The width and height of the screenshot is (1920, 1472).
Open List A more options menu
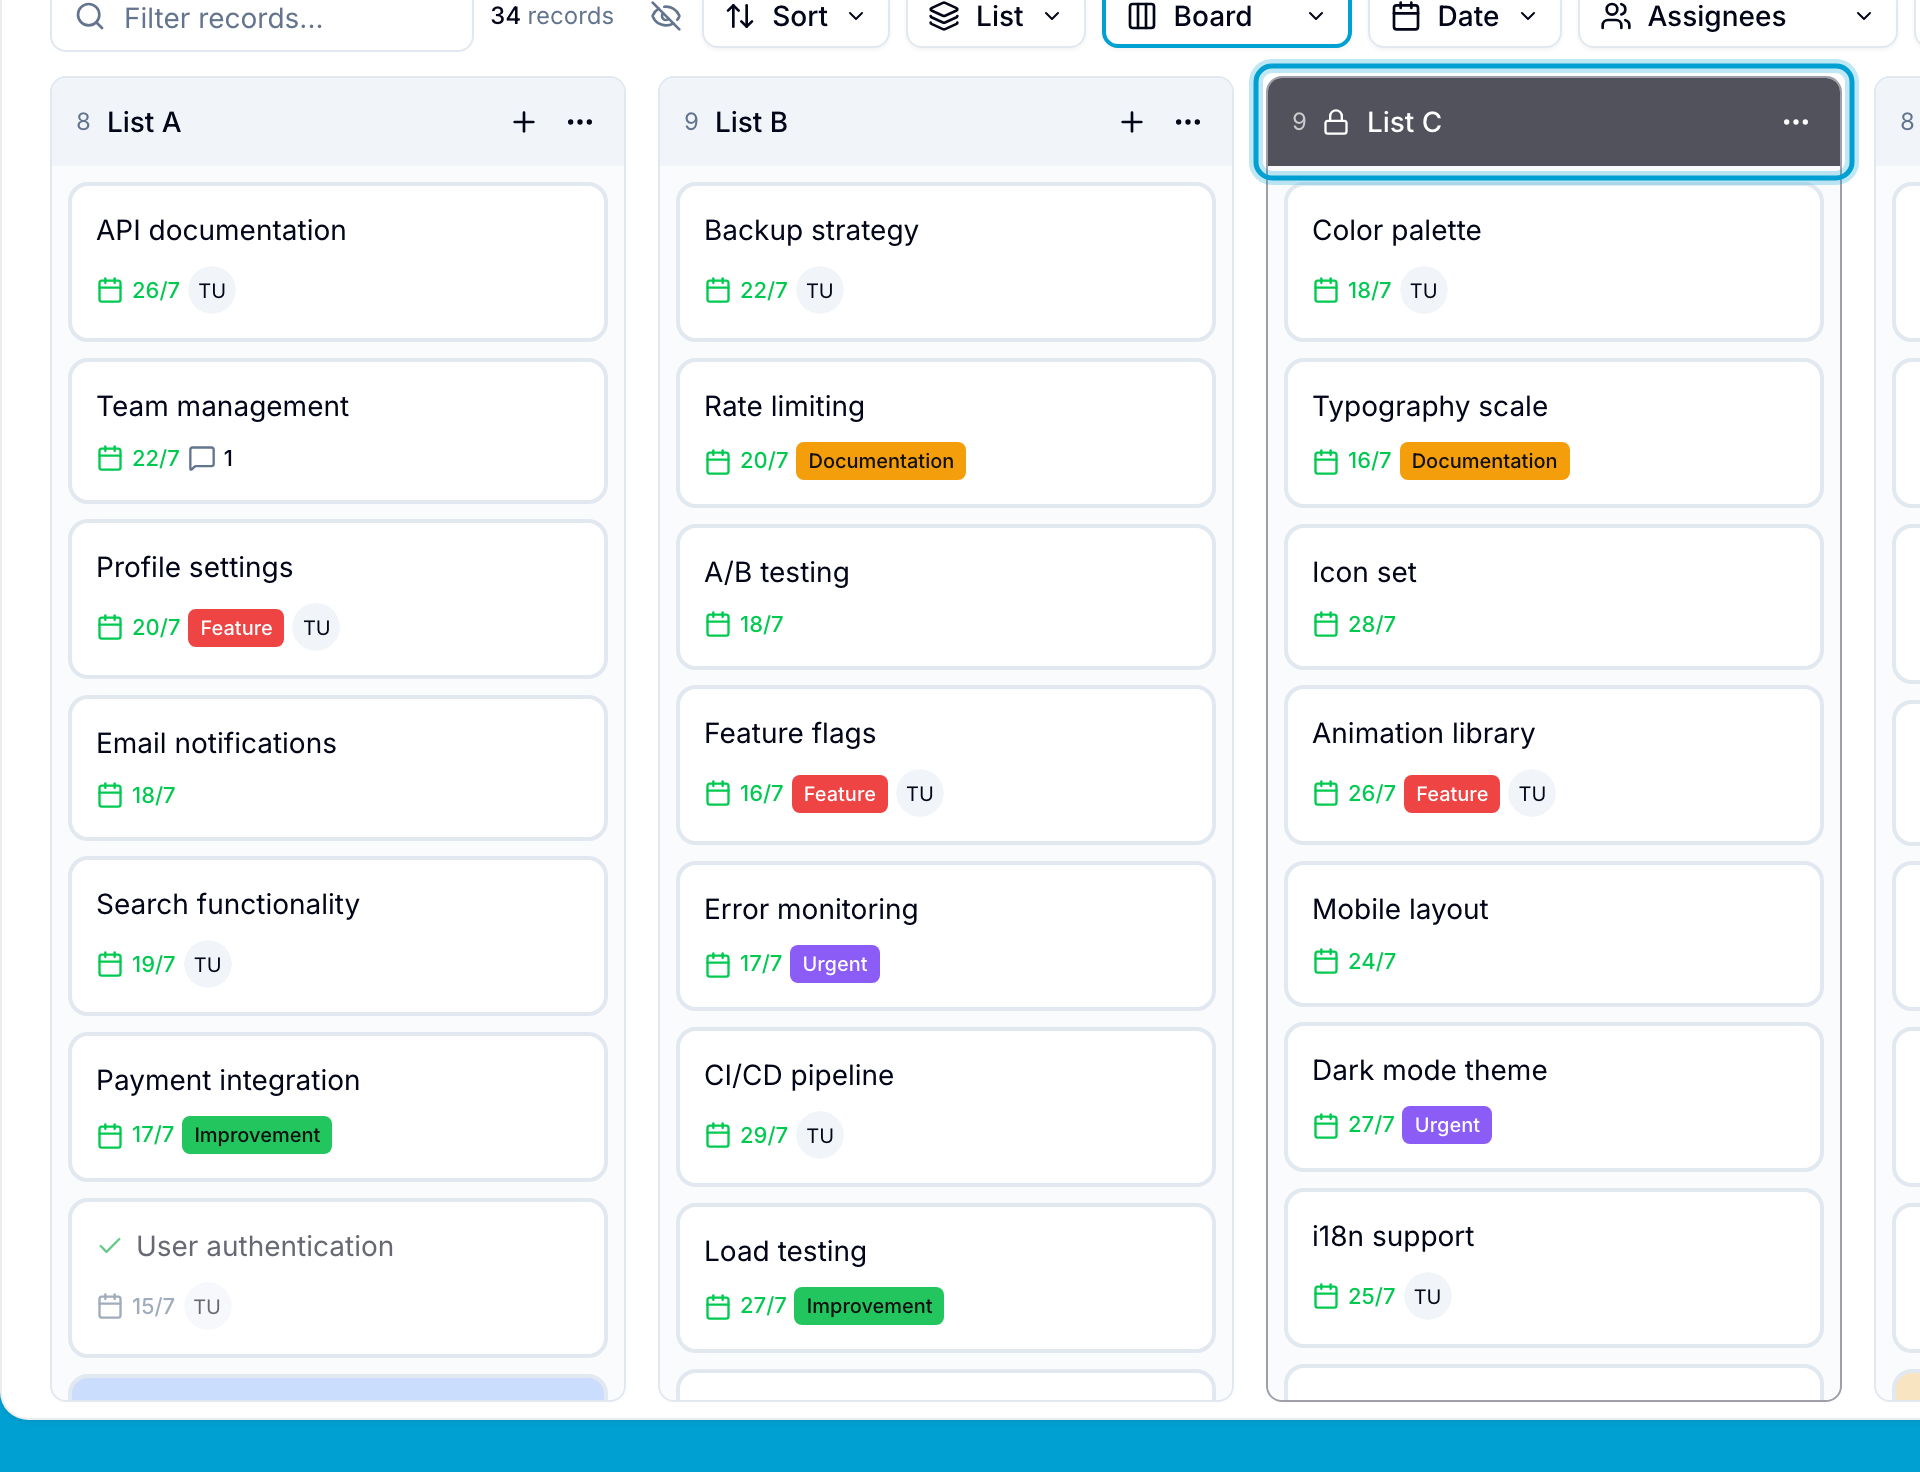click(580, 122)
